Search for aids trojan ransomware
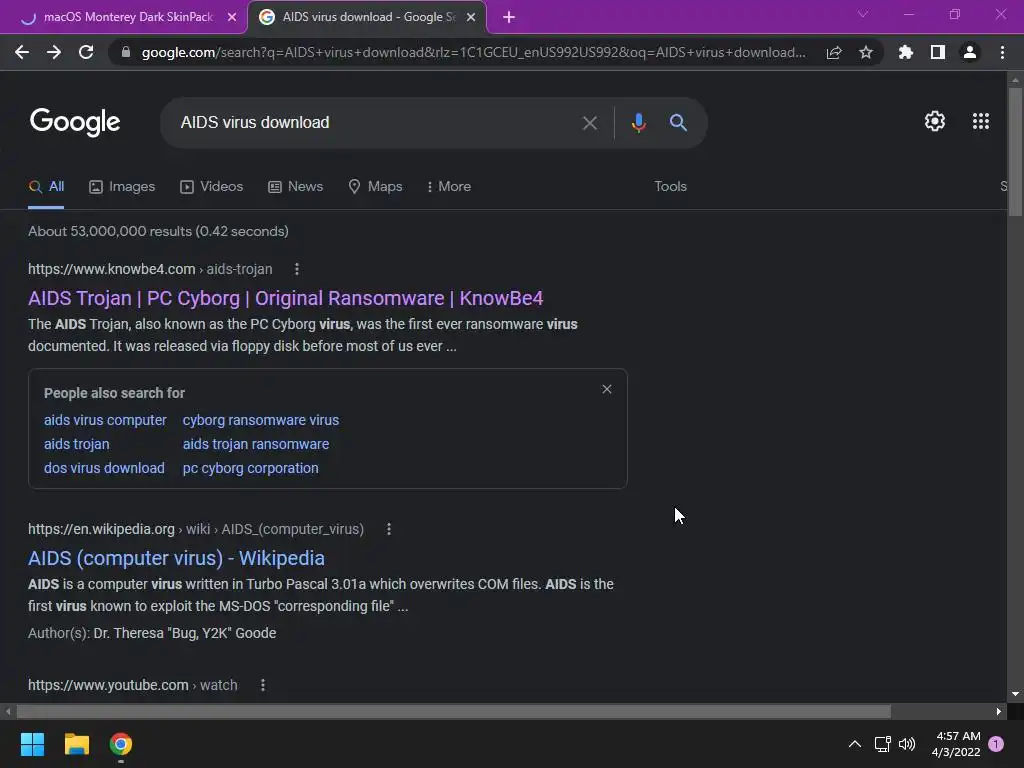The width and height of the screenshot is (1024, 768). tap(256, 444)
